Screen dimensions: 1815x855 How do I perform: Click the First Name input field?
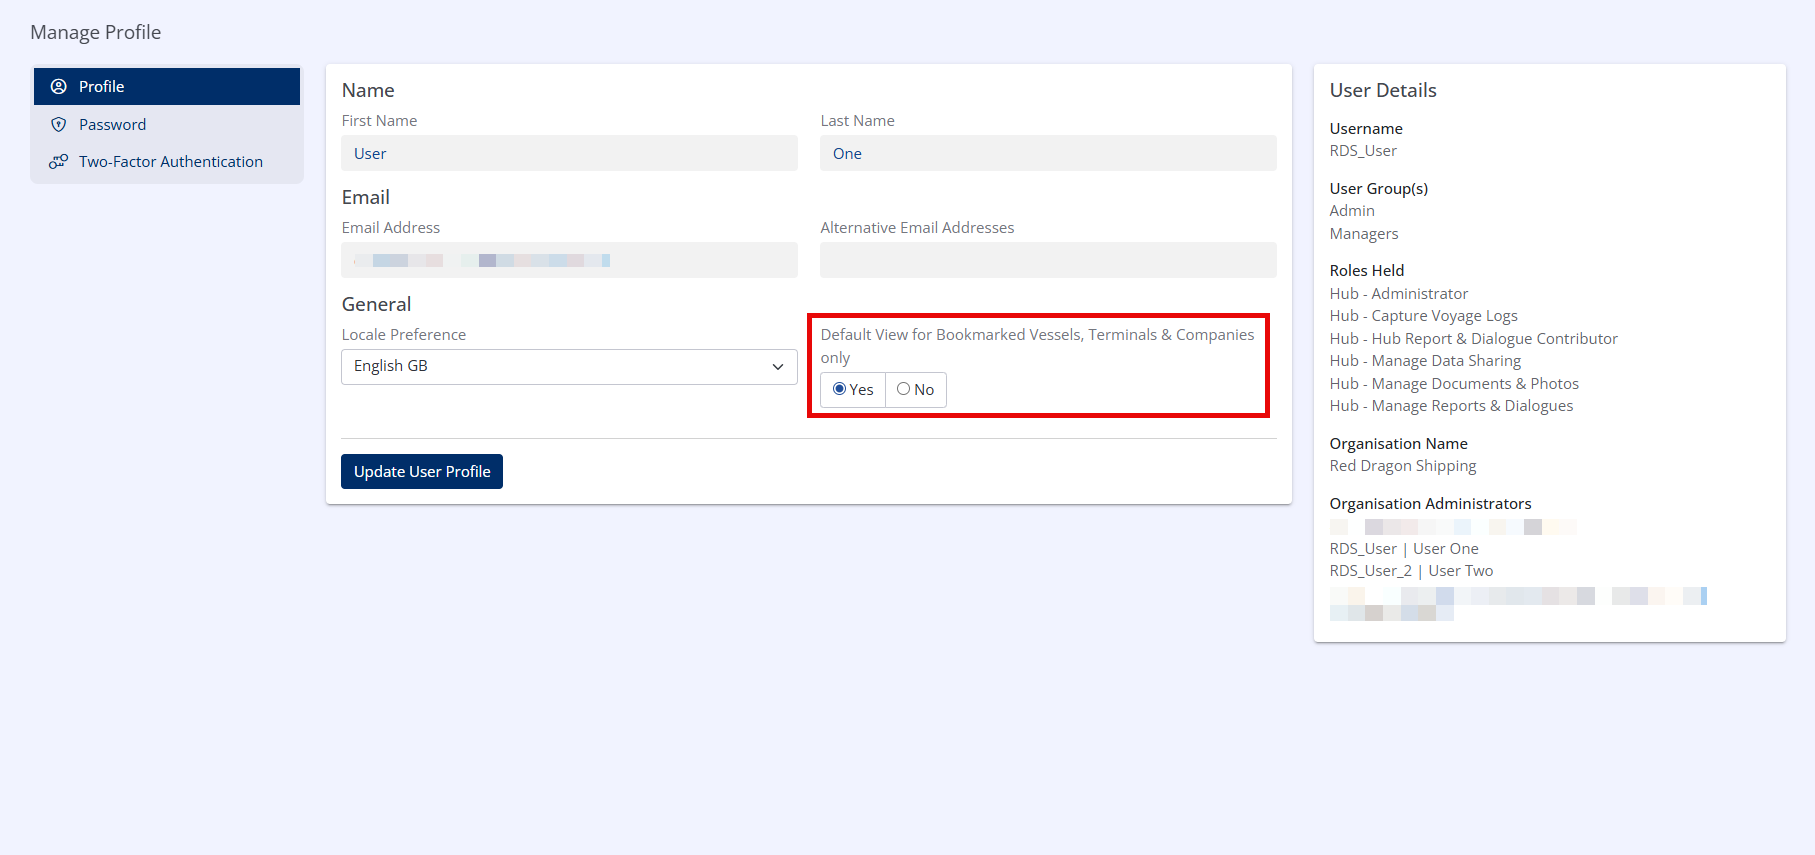coord(569,153)
